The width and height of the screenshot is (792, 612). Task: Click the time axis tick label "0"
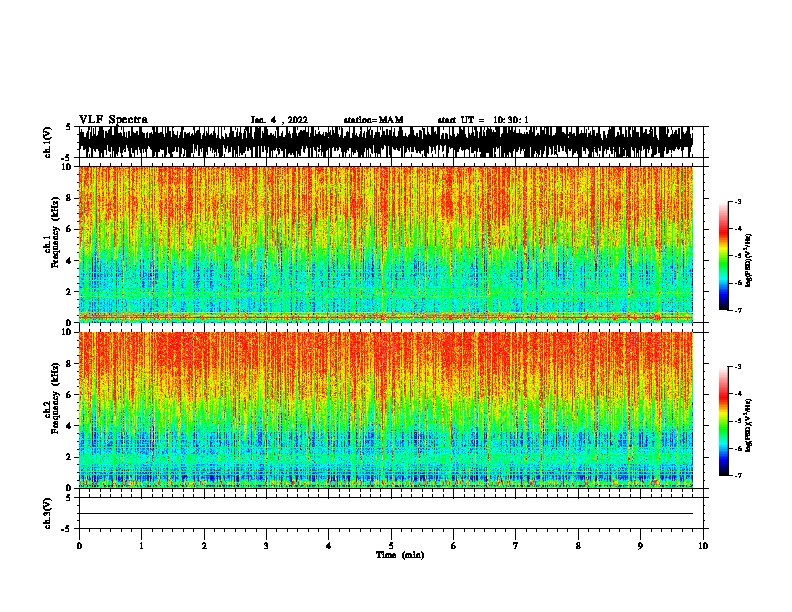pyautogui.click(x=79, y=545)
